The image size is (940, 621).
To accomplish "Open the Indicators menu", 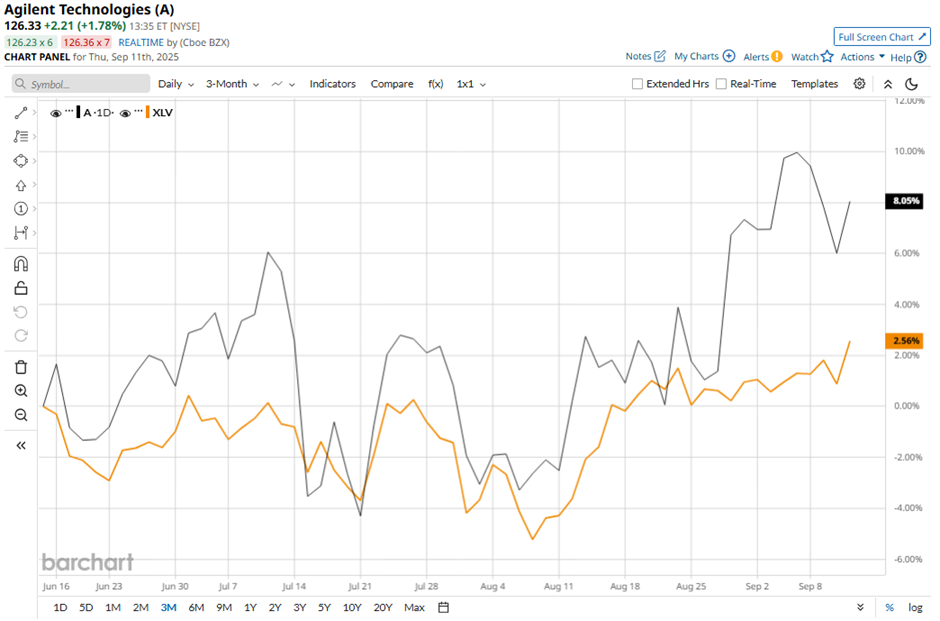I will [333, 84].
